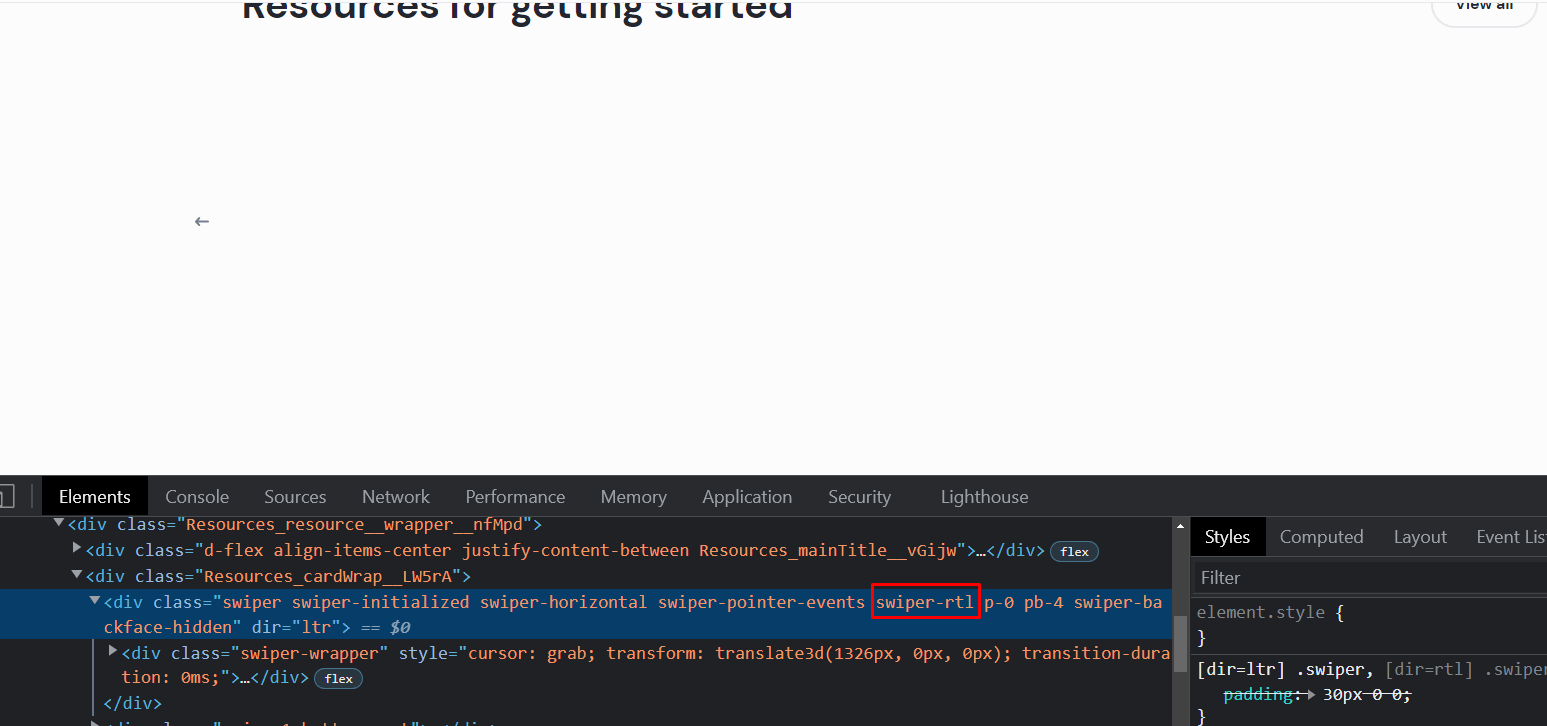
Task: Click the back arrow on the webpage
Action: [x=201, y=221]
